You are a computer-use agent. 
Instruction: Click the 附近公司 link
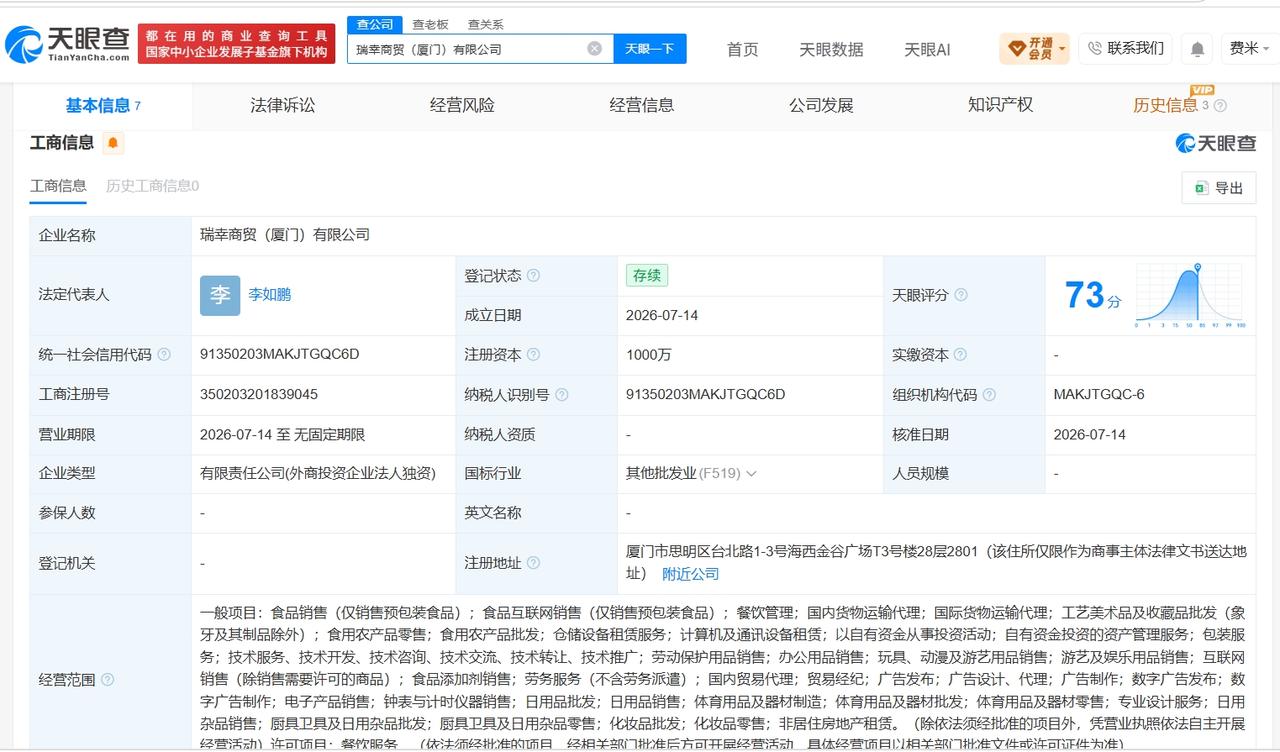pyautogui.click(x=690, y=574)
